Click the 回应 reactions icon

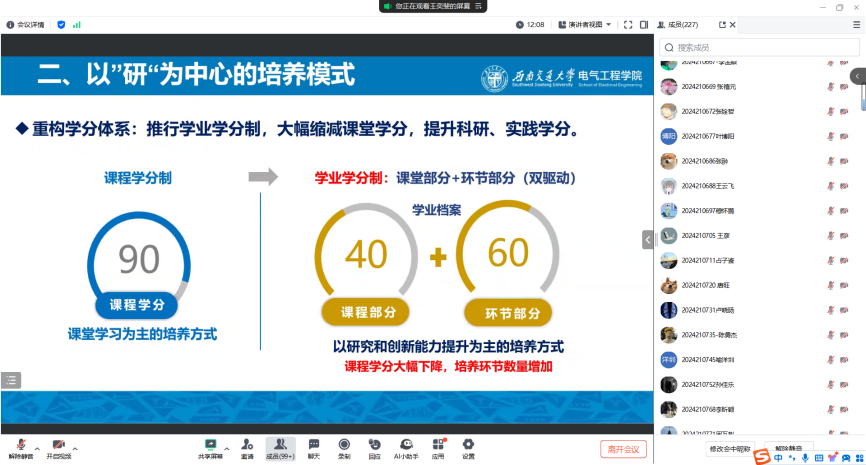tap(373, 446)
